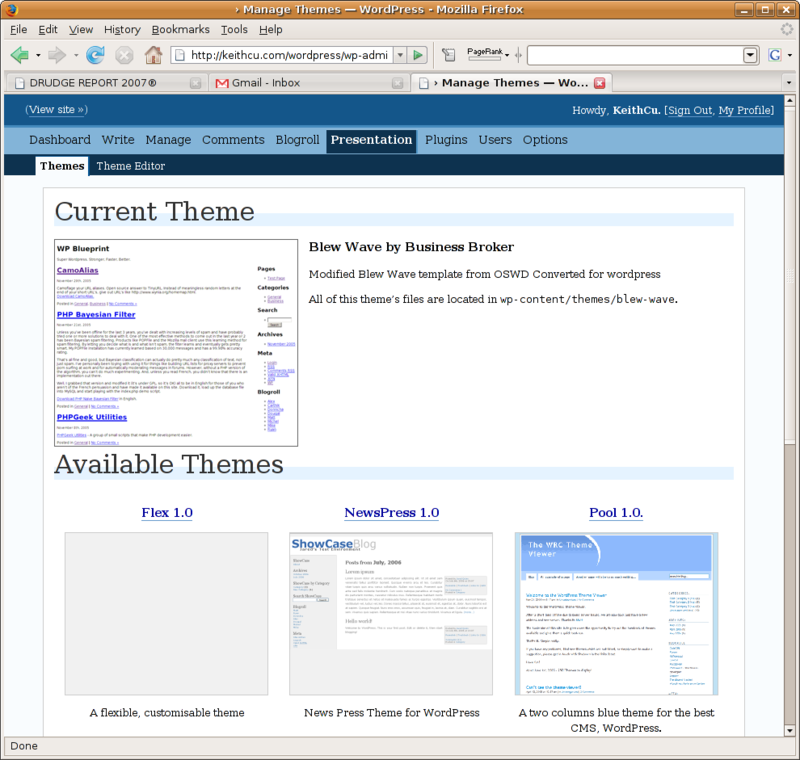Expand the search box dropdown arrow

click(x=750, y=55)
